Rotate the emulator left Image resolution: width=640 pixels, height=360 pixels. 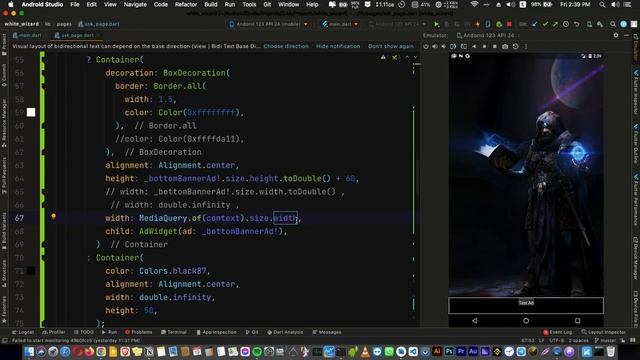pos(453,47)
